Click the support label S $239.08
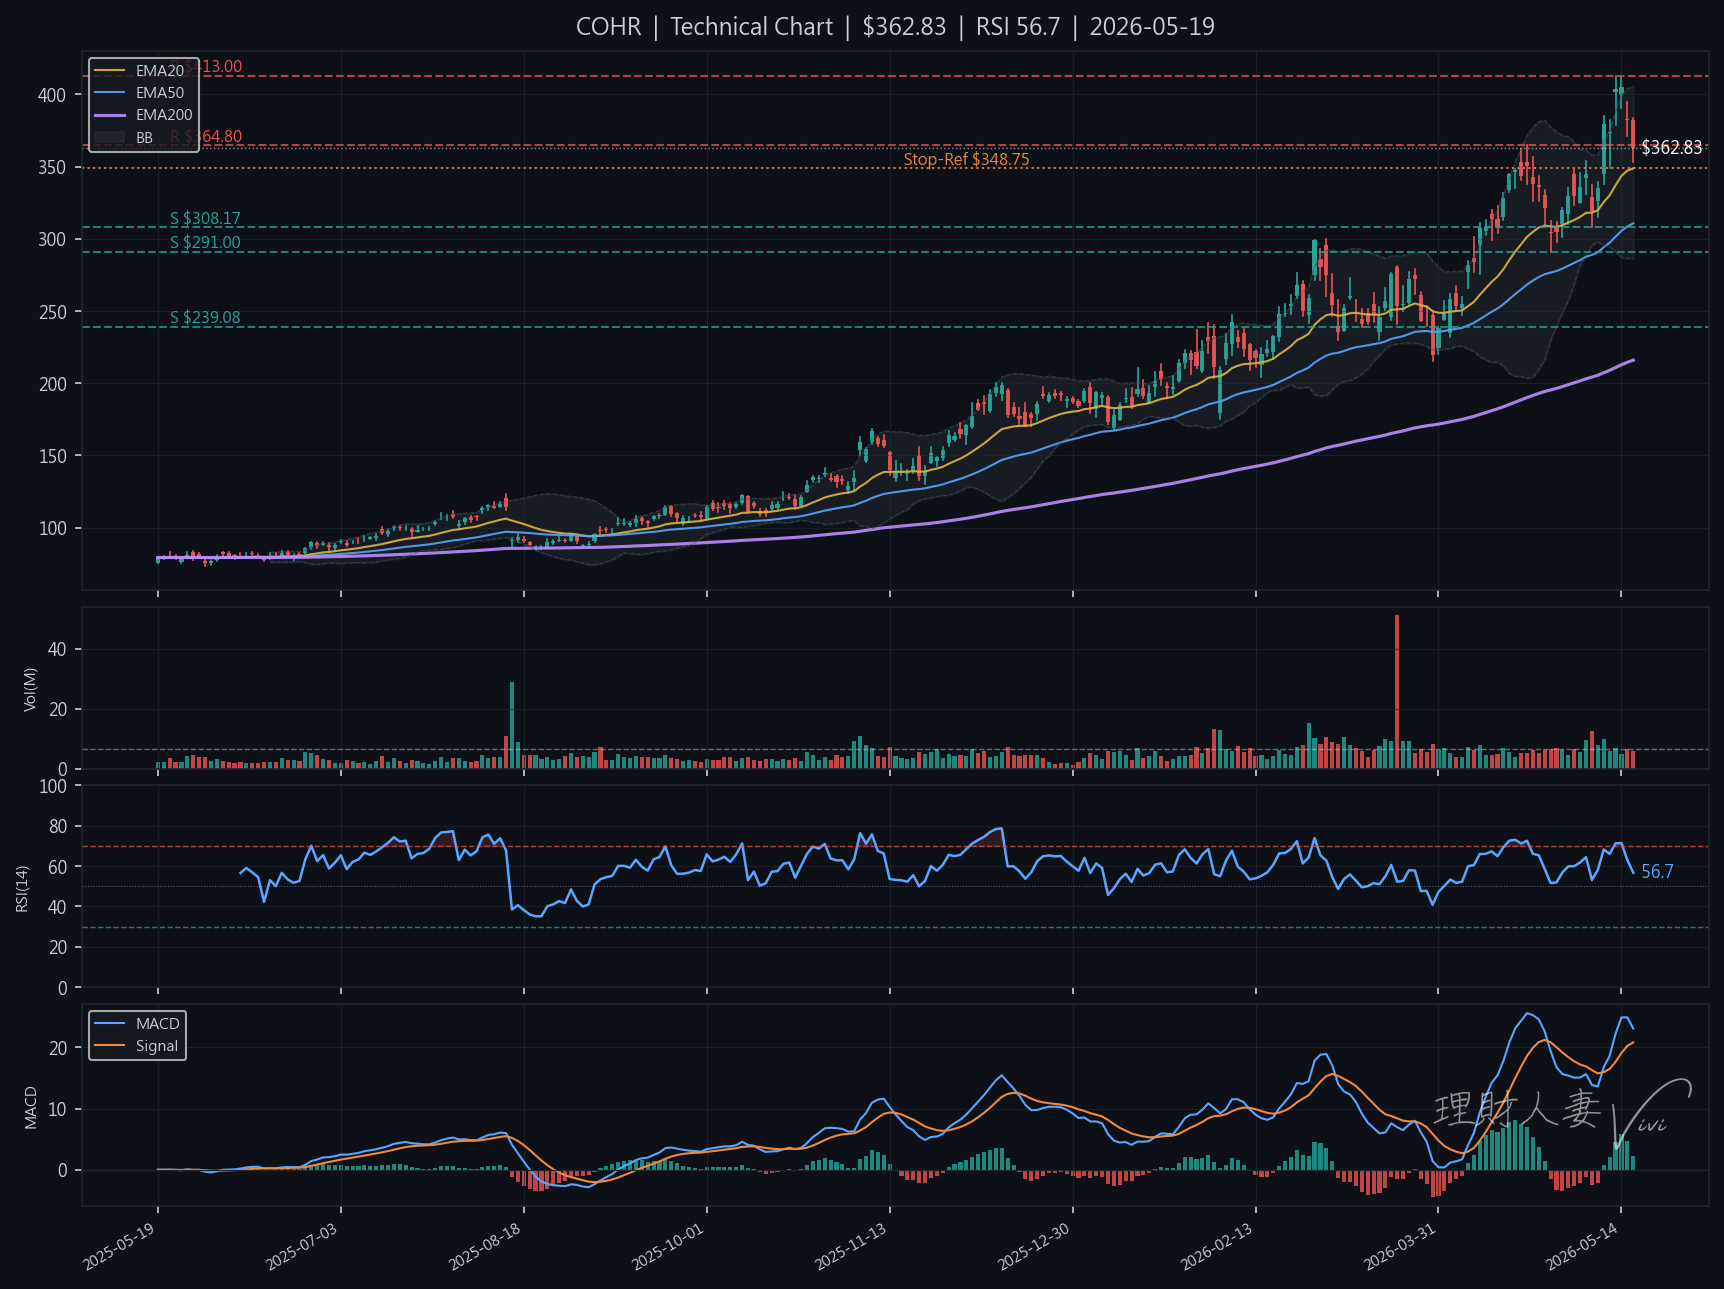Viewport: 1724px width, 1289px height. pos(205,318)
